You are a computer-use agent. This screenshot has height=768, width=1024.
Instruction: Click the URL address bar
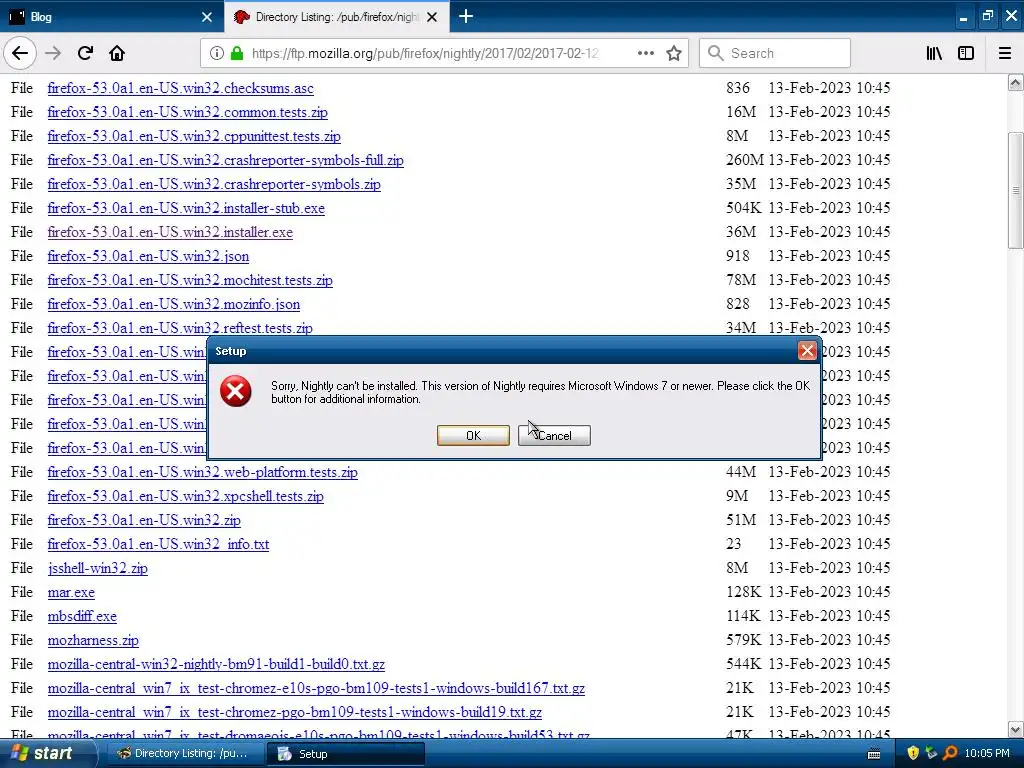pos(424,53)
